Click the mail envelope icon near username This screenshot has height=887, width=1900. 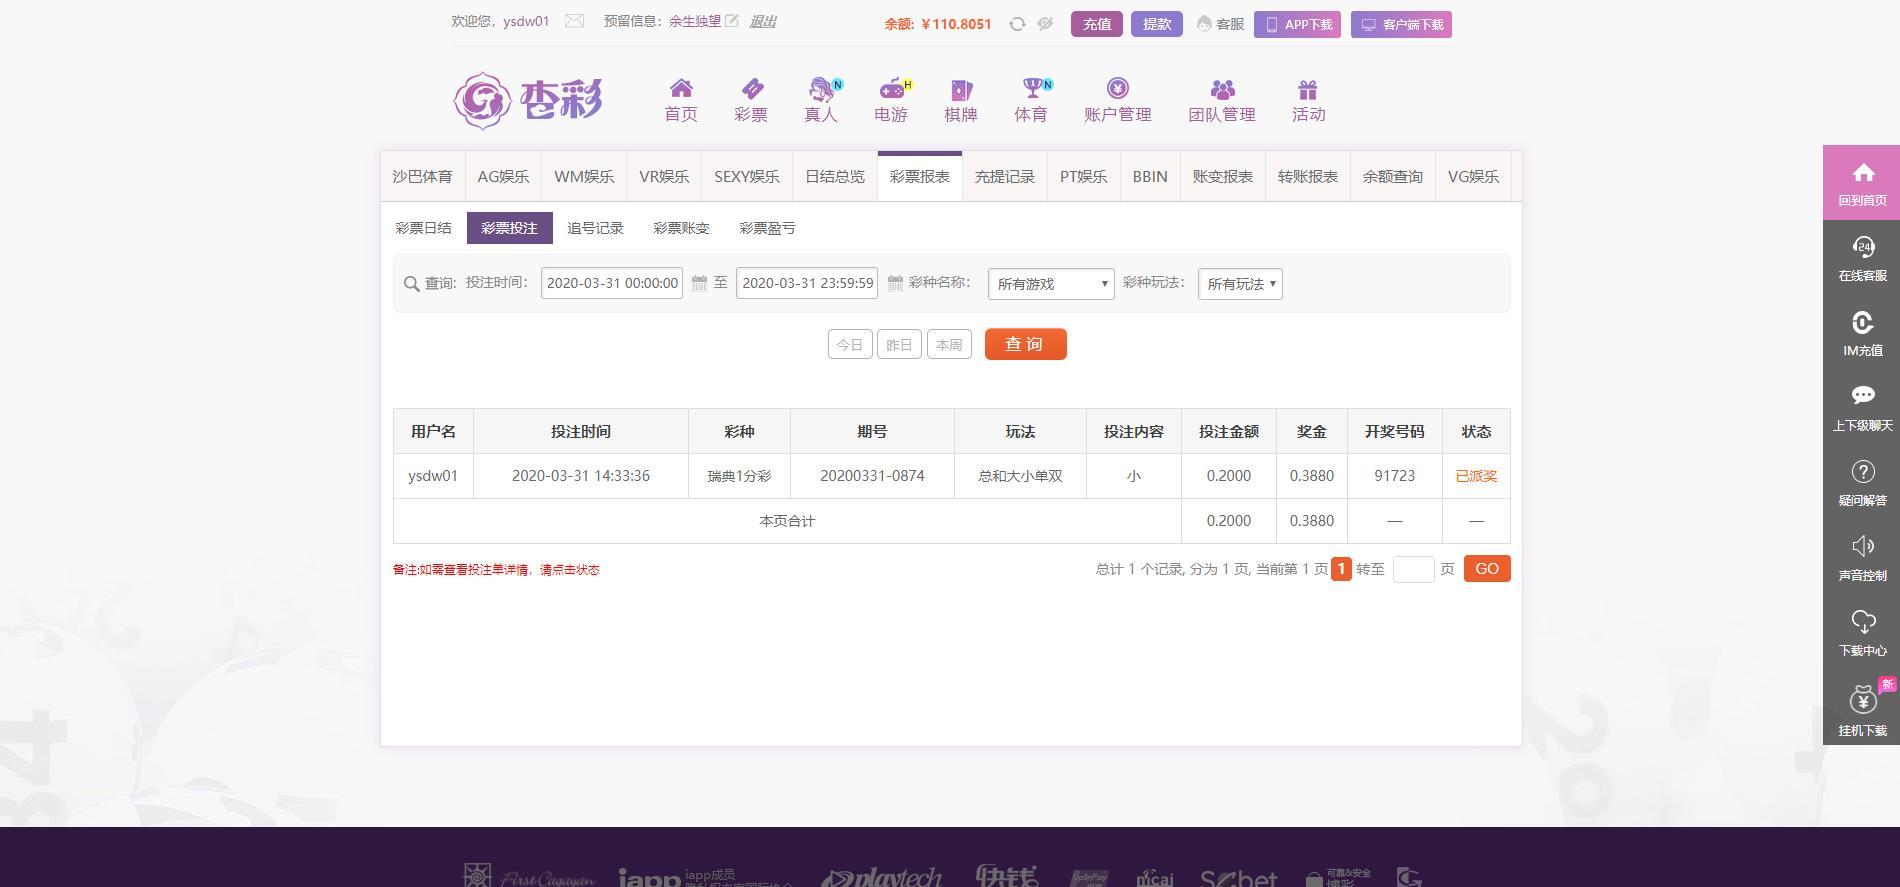(574, 21)
